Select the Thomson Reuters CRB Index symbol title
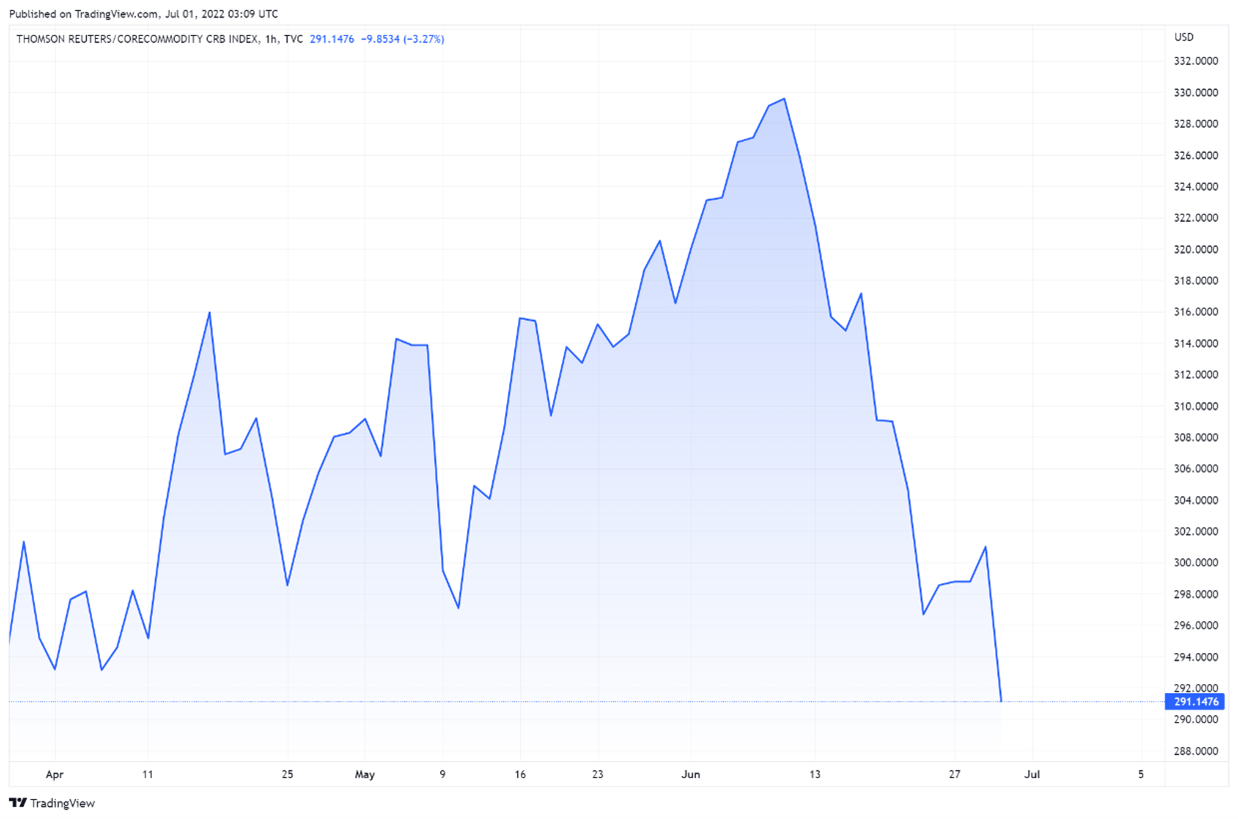This screenshot has height=819, width=1238. (x=130, y=39)
